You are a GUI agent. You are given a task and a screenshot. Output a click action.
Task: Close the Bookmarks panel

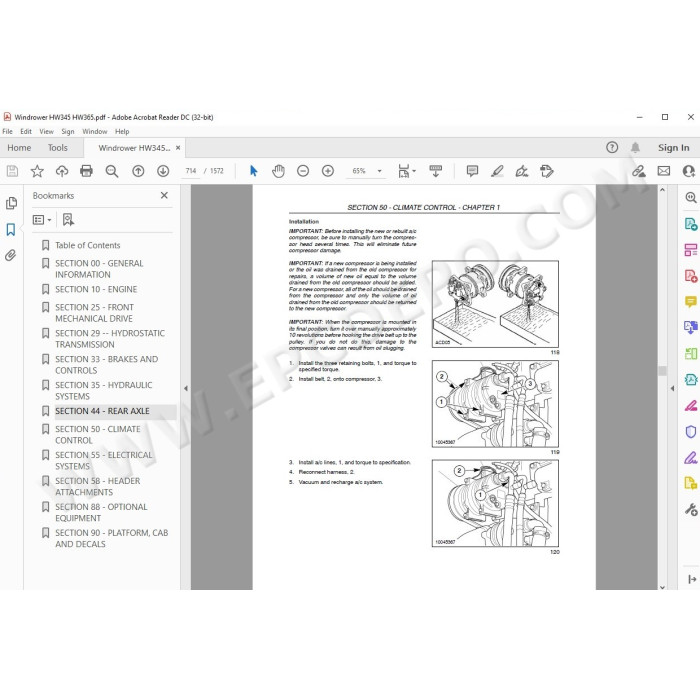pyautogui.click(x=164, y=196)
